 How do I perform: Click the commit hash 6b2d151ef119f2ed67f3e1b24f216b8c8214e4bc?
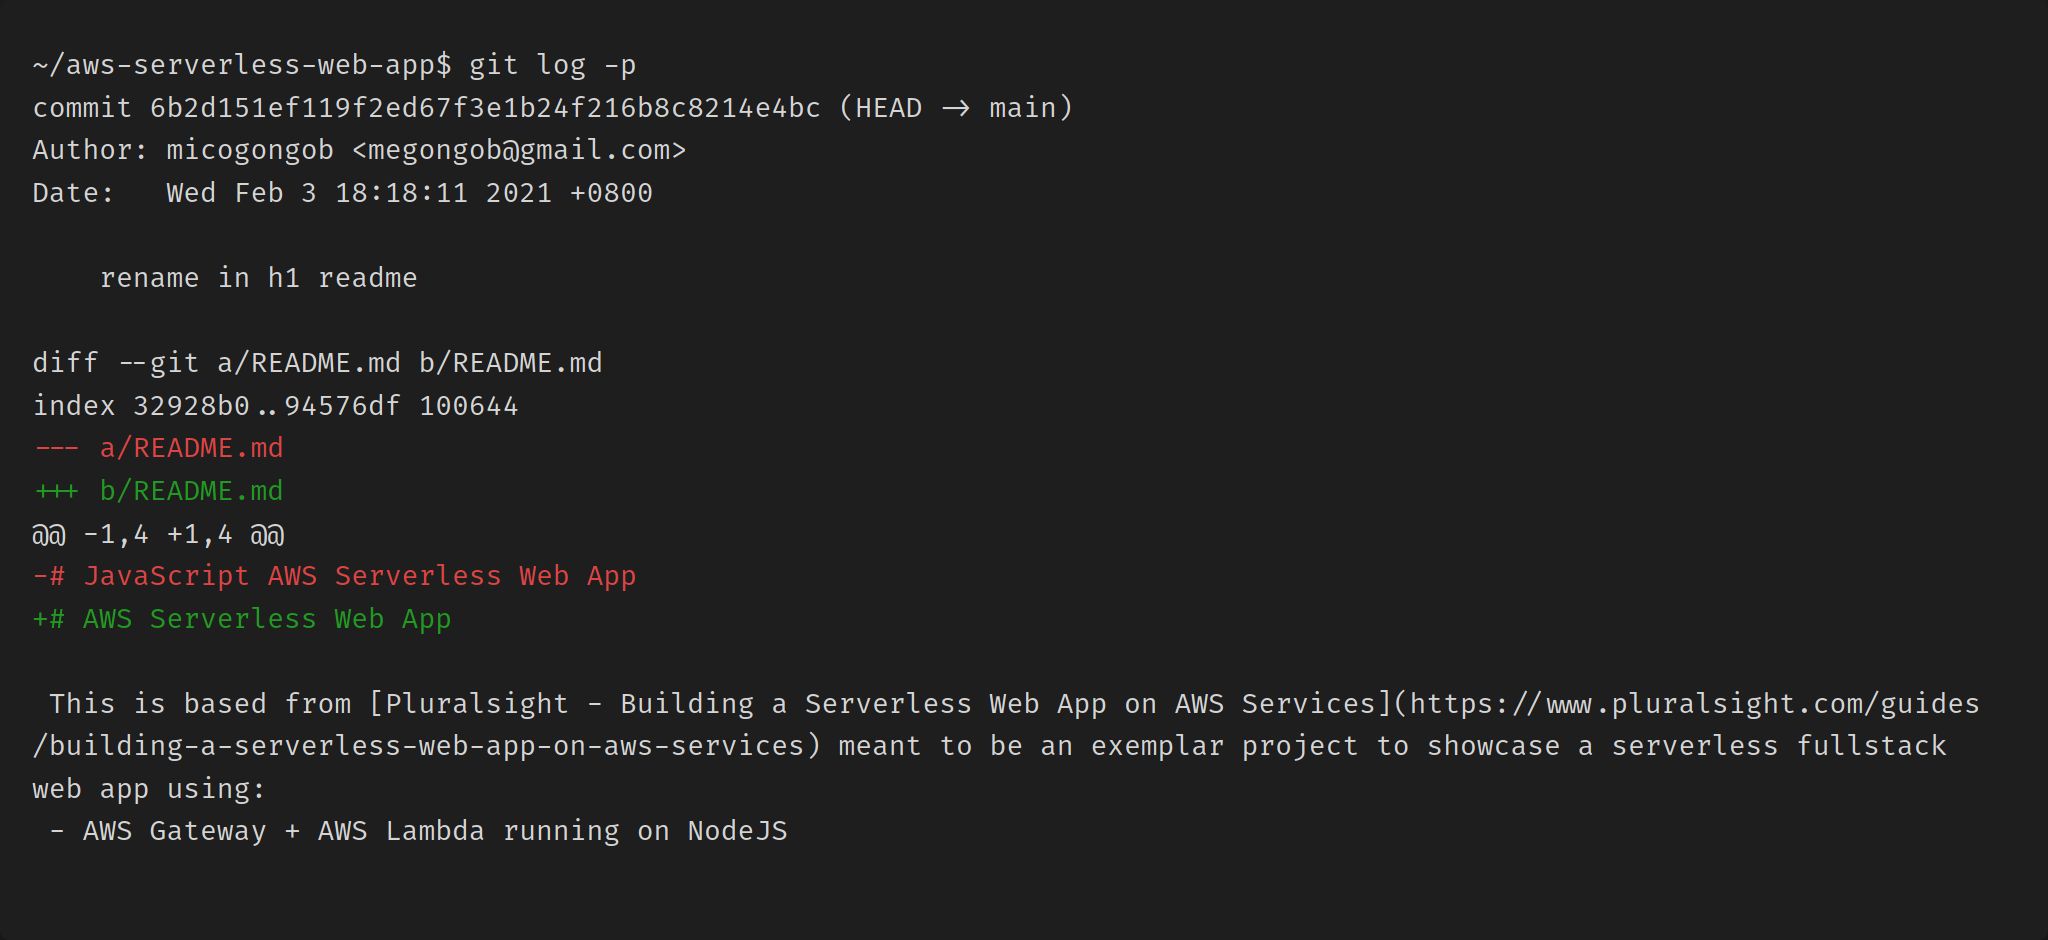coord(485,108)
